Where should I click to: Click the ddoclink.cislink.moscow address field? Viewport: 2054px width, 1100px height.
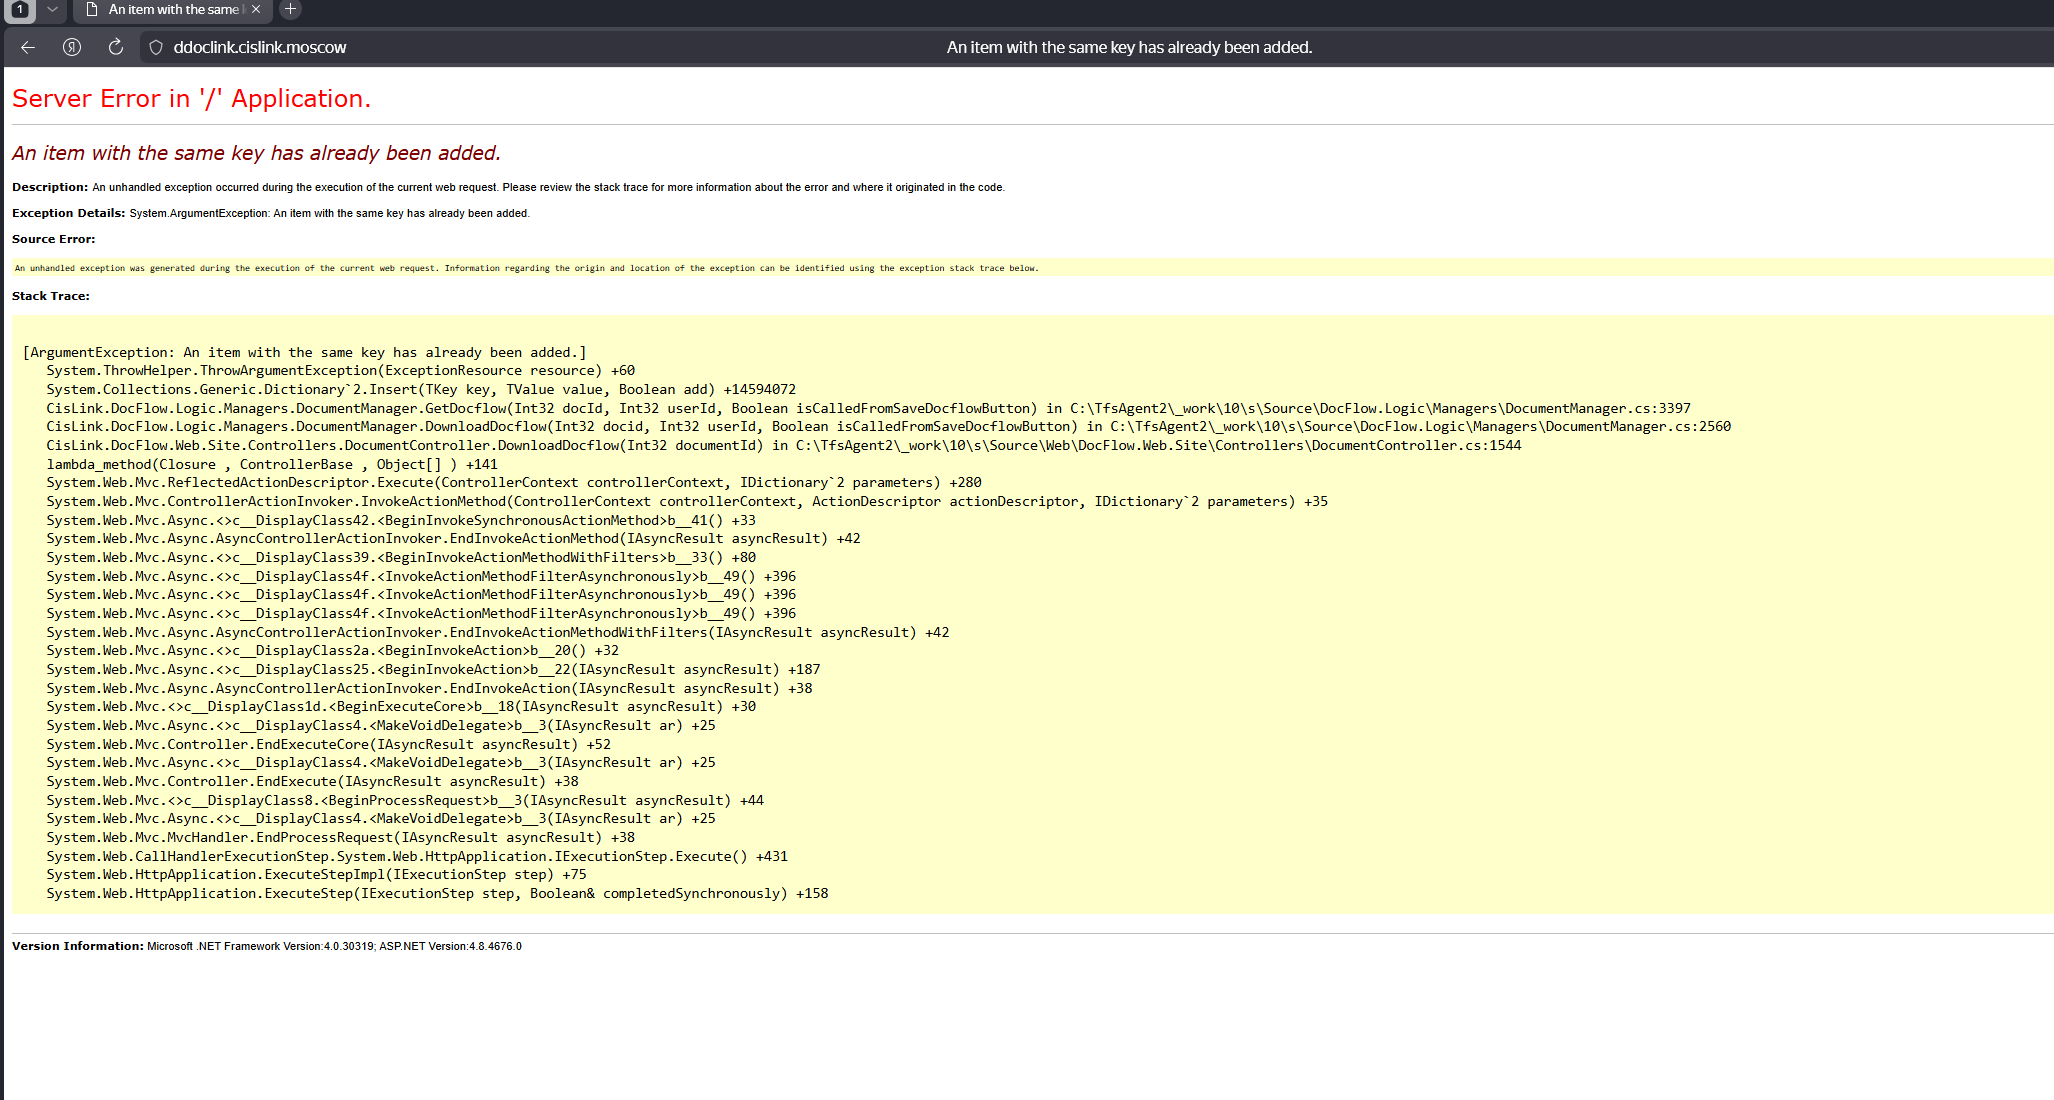click(260, 47)
